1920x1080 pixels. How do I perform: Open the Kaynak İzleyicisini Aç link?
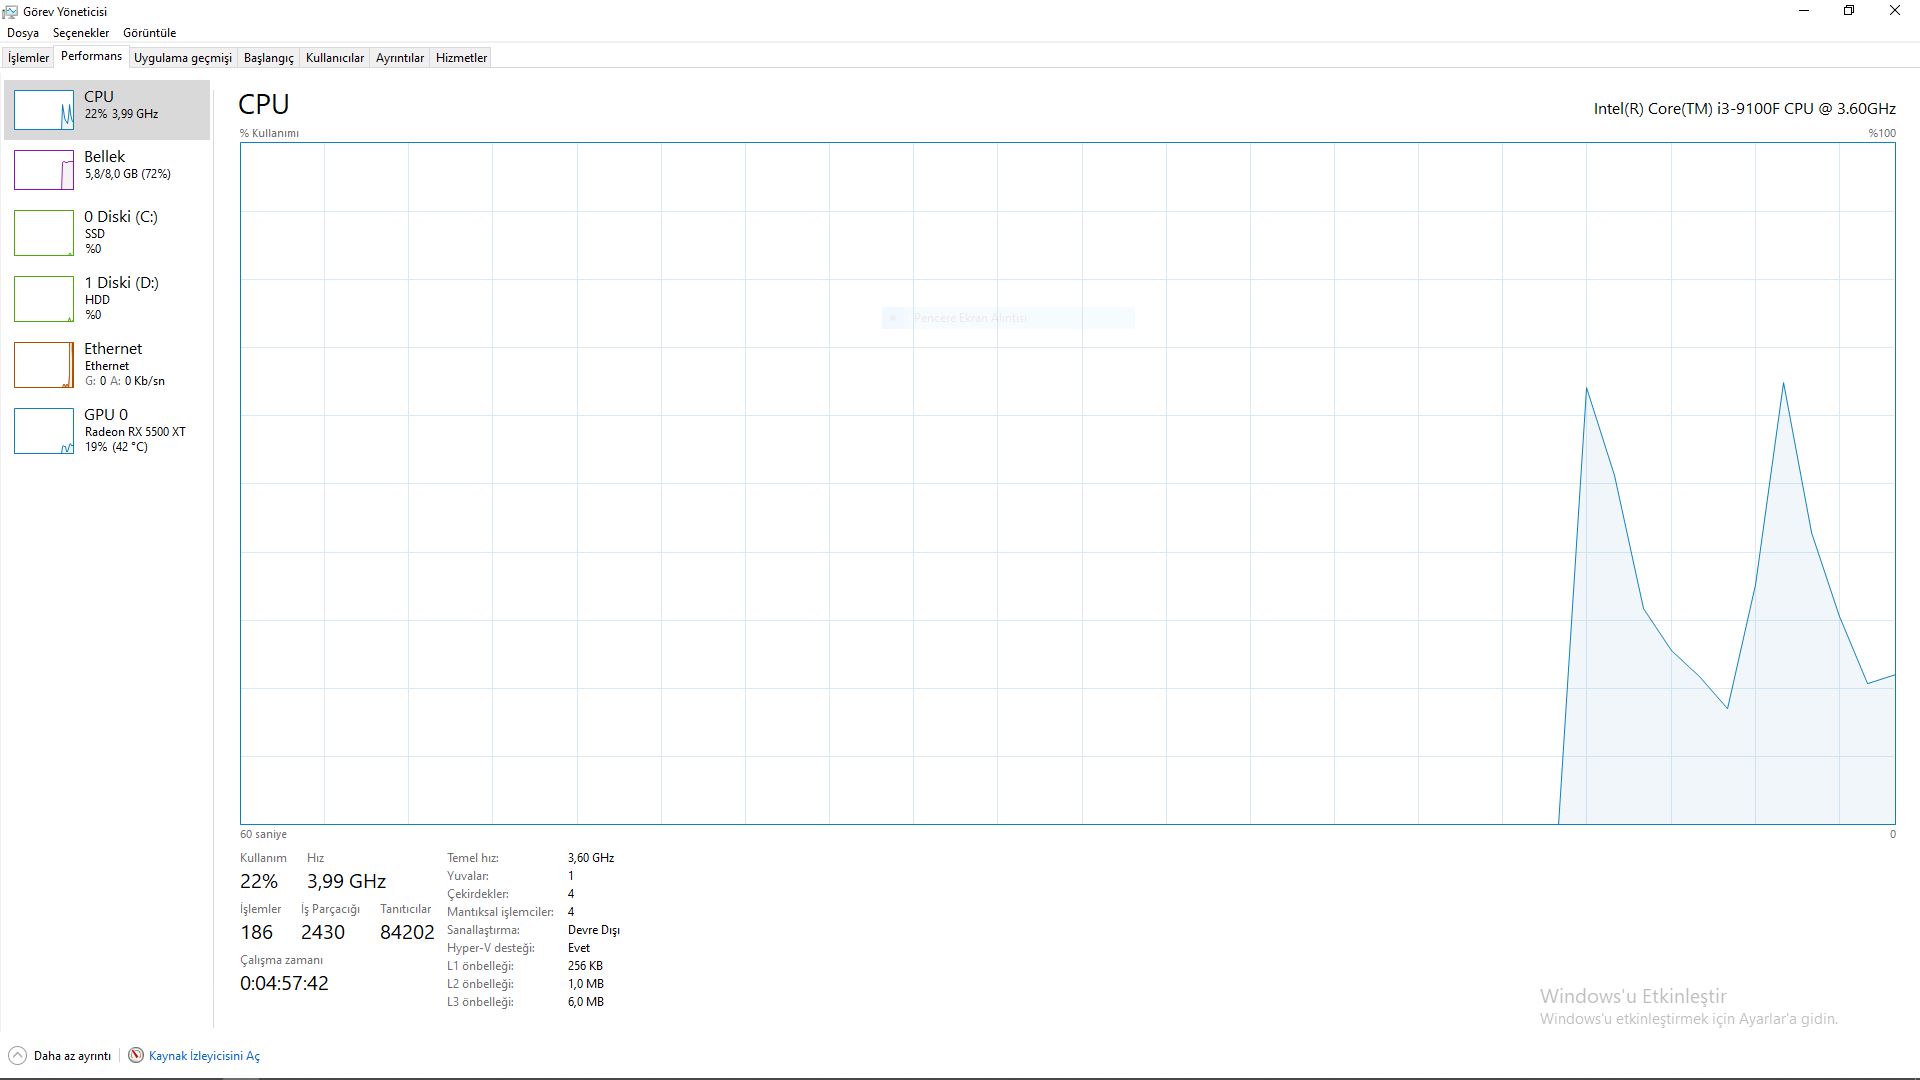click(x=204, y=1056)
